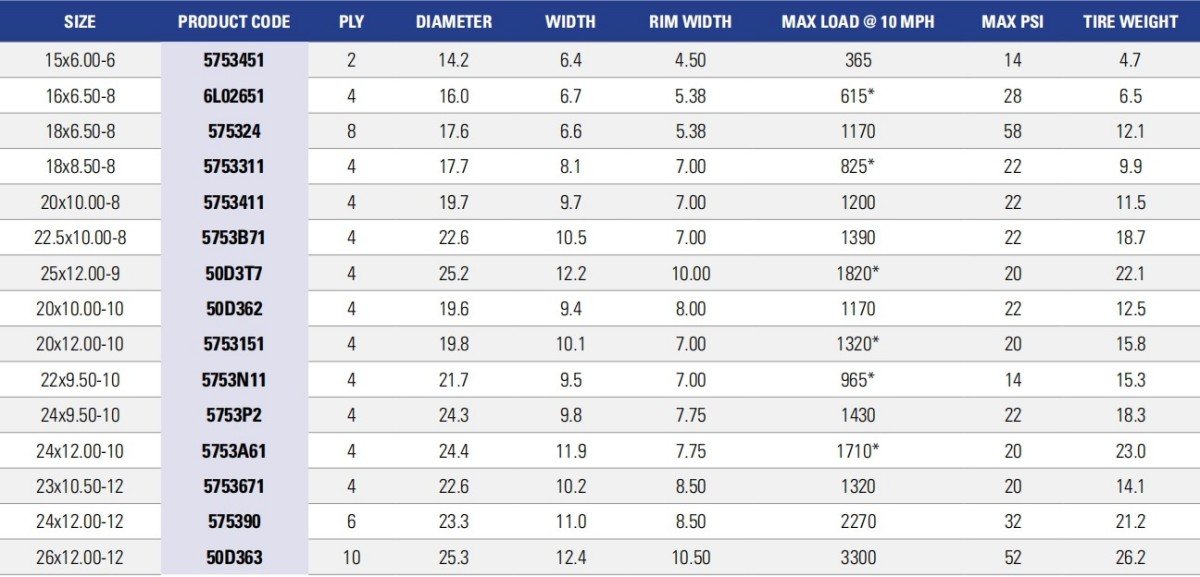Click product code 575324
The width and height of the screenshot is (1200, 577).
(x=234, y=131)
